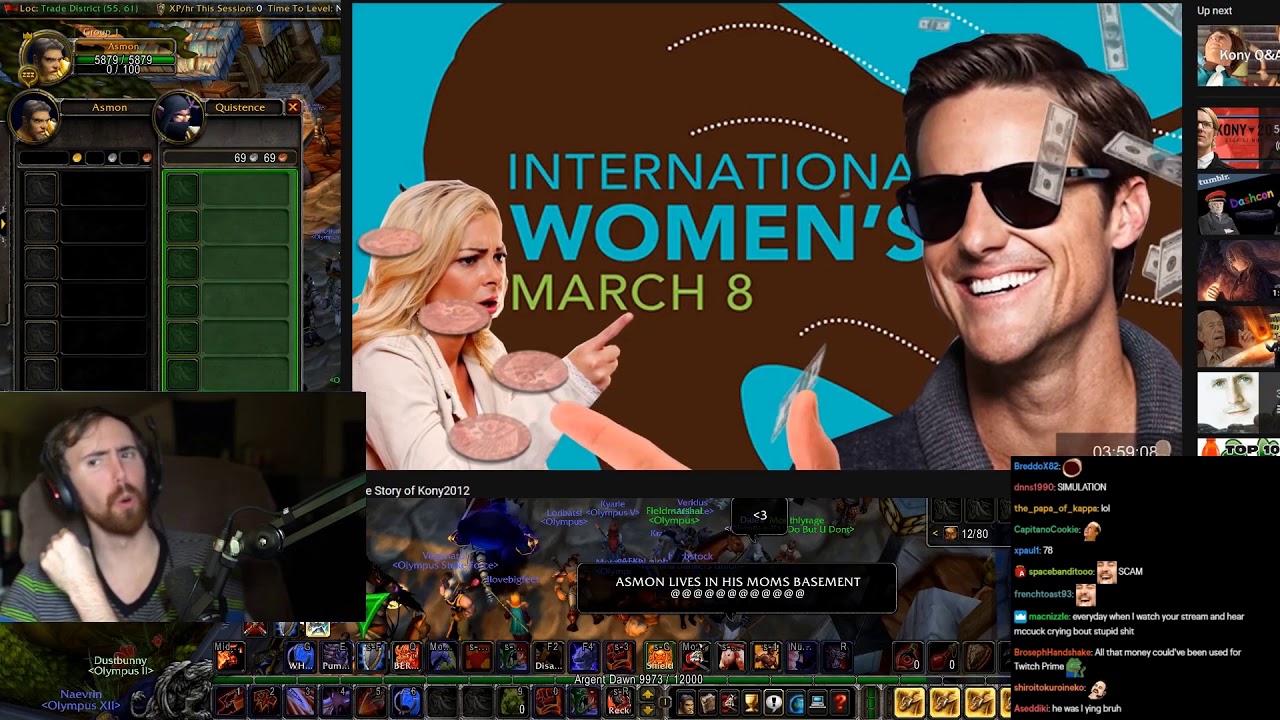Click username CapitanoCookie in chat

tap(1047, 529)
